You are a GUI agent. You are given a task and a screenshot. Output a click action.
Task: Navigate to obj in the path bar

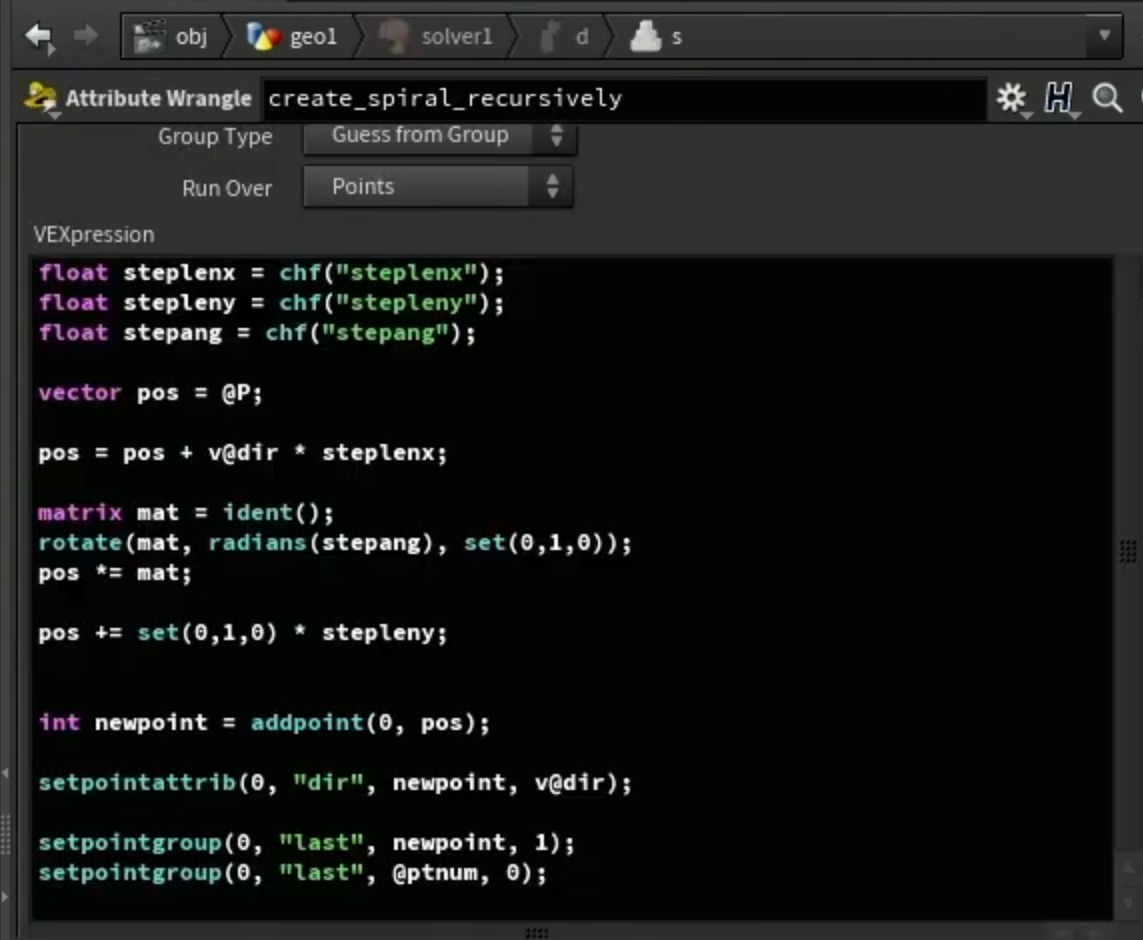[172, 36]
